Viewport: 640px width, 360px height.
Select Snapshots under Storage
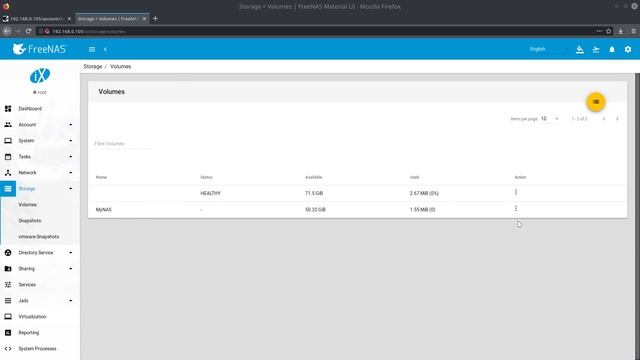(x=29, y=220)
